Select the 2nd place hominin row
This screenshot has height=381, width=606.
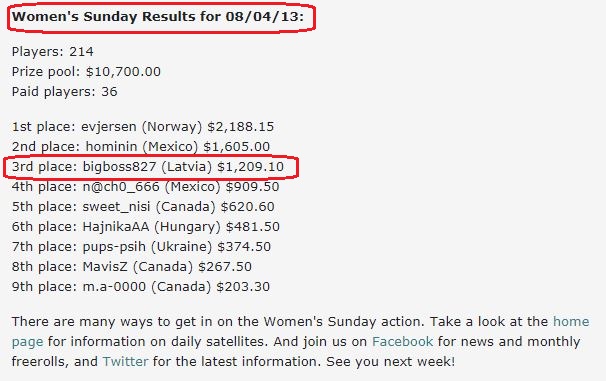141,147
